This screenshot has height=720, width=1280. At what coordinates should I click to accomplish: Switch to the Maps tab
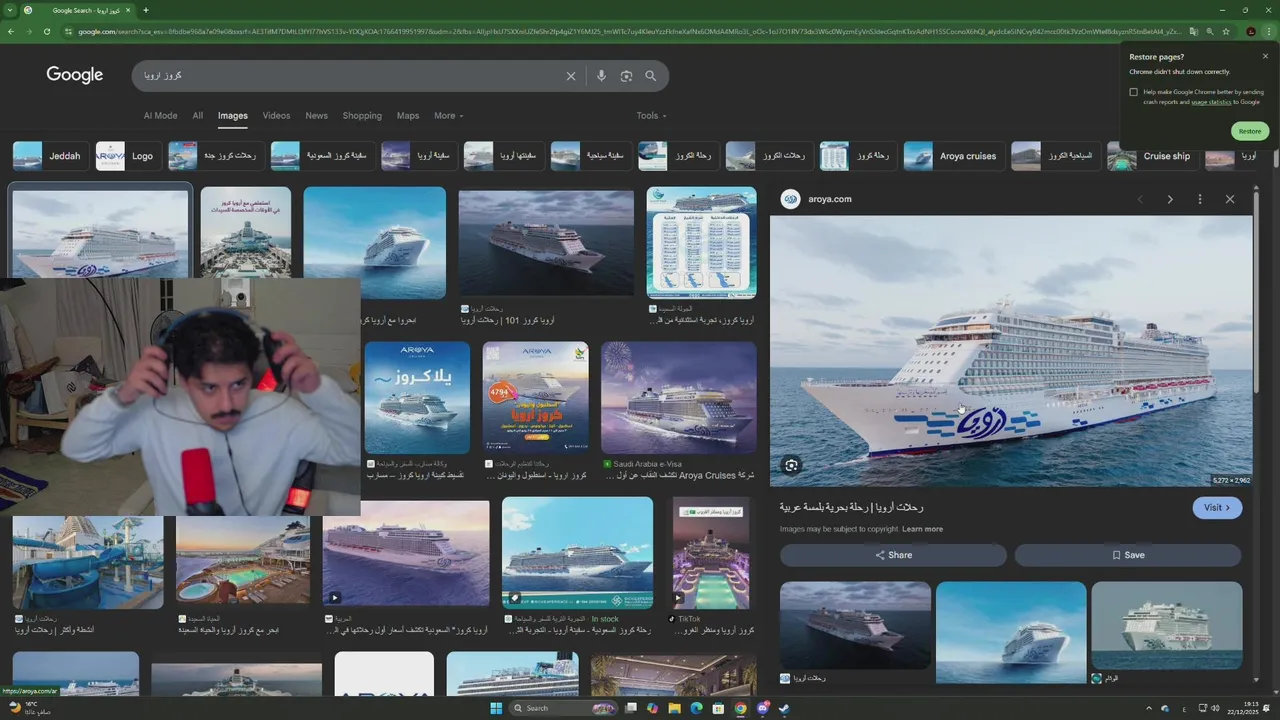408,116
